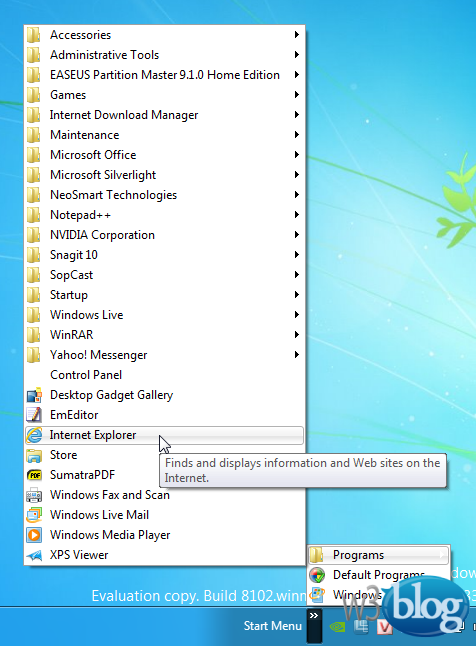The height and width of the screenshot is (646, 476).
Task: Expand the Microsoft Silverlight submenu arrow
Action: 297,175
